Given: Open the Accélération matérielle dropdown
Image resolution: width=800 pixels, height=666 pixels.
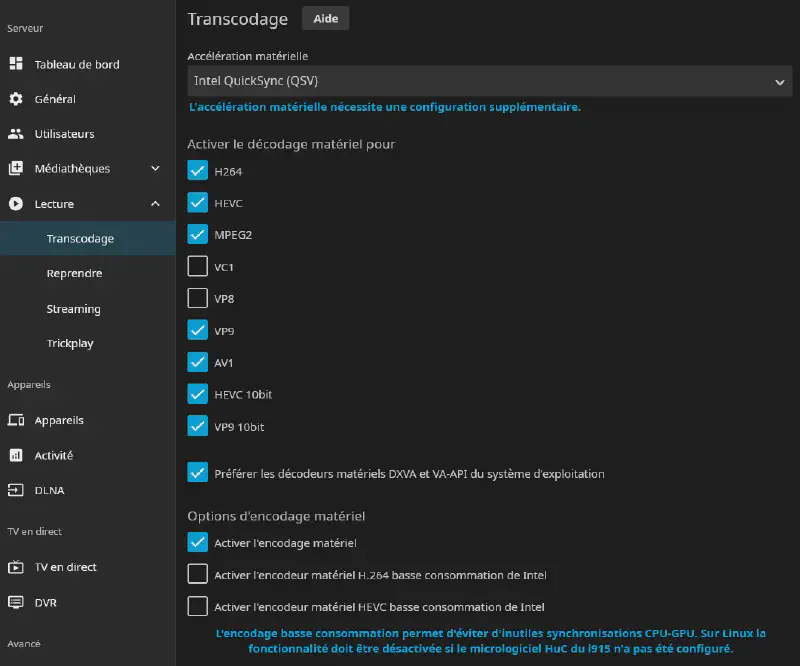Looking at the screenshot, I should tap(489, 81).
